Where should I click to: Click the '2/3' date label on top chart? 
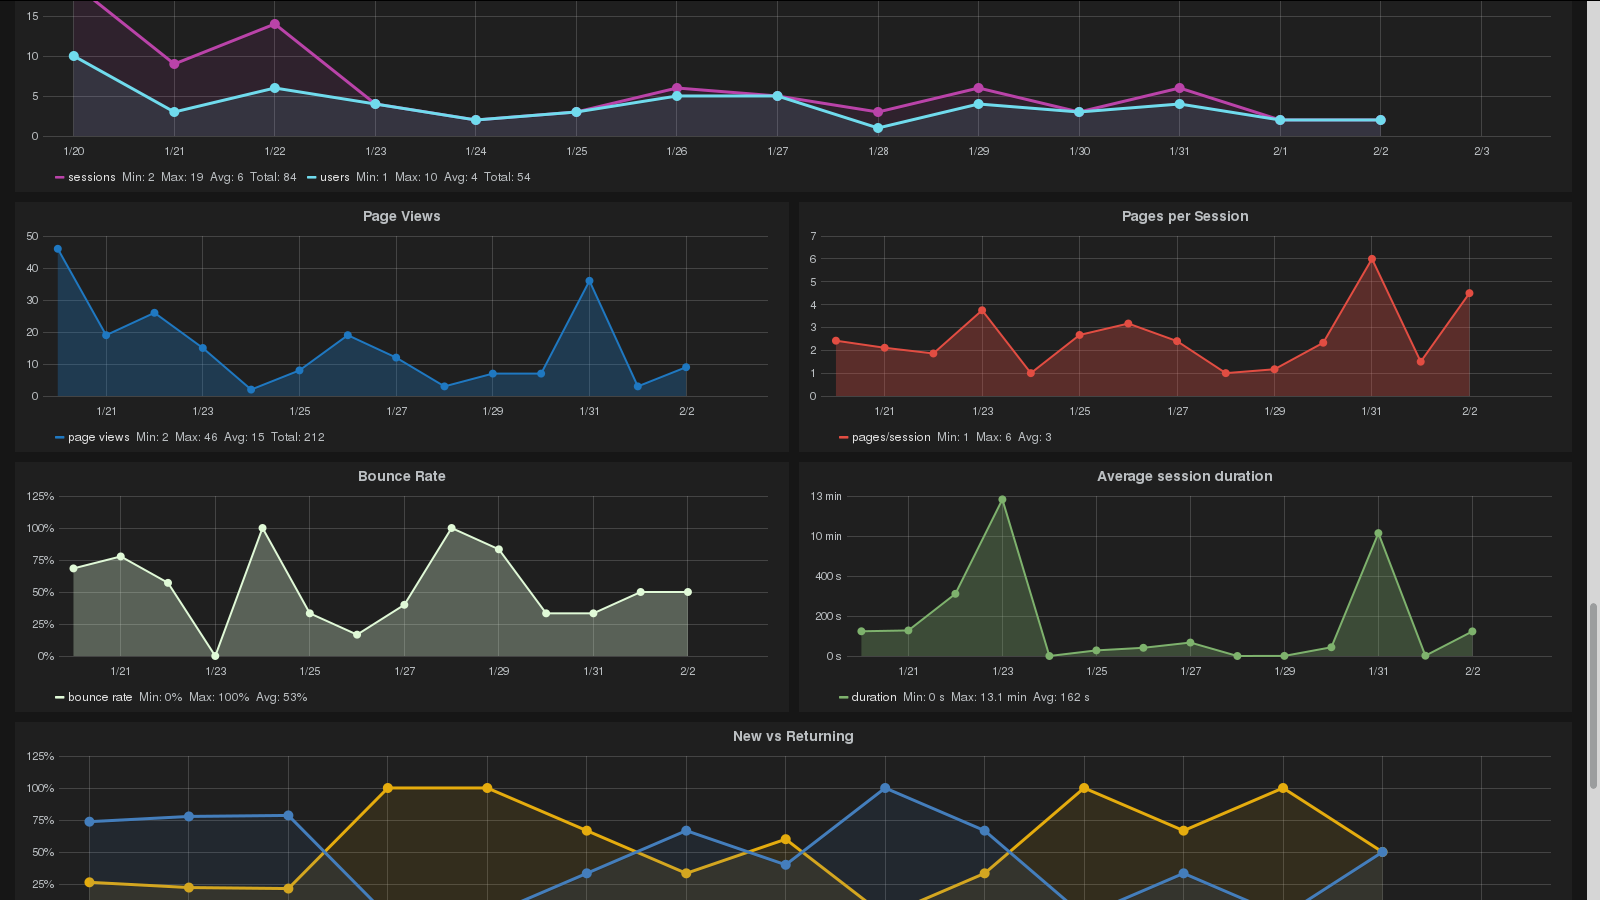pos(1481,151)
